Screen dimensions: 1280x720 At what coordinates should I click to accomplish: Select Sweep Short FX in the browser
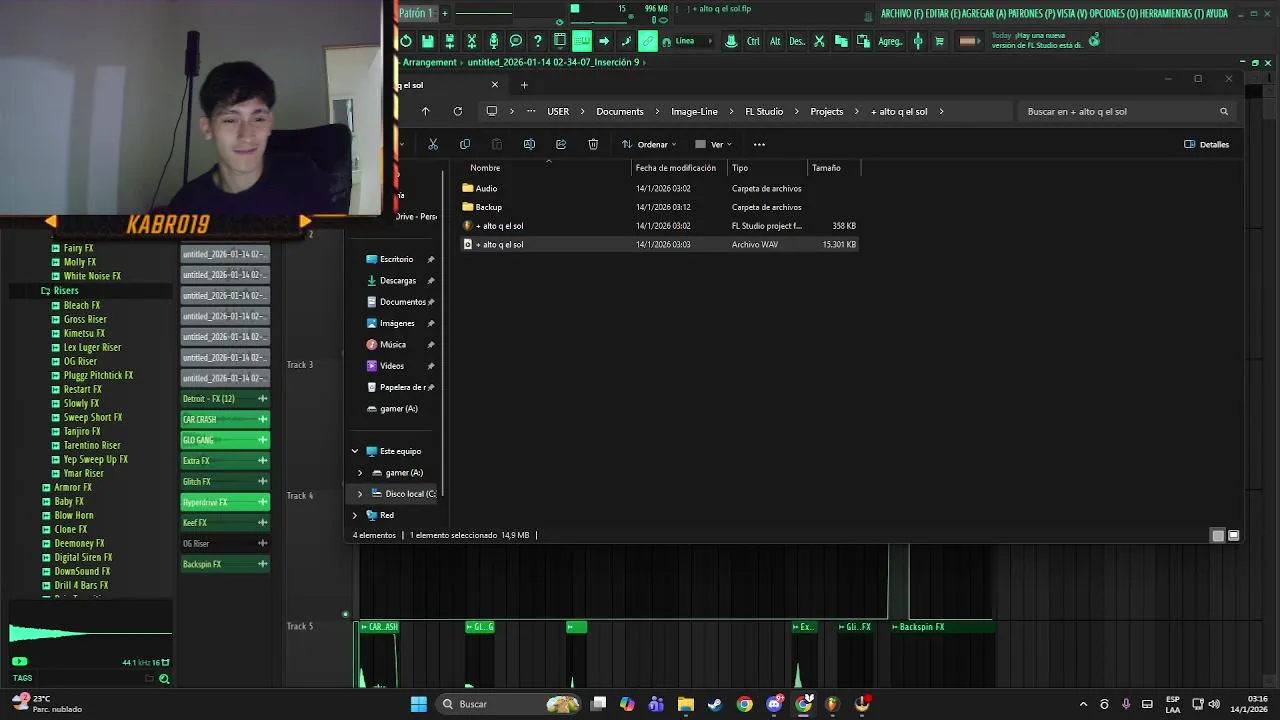pyautogui.click(x=93, y=417)
